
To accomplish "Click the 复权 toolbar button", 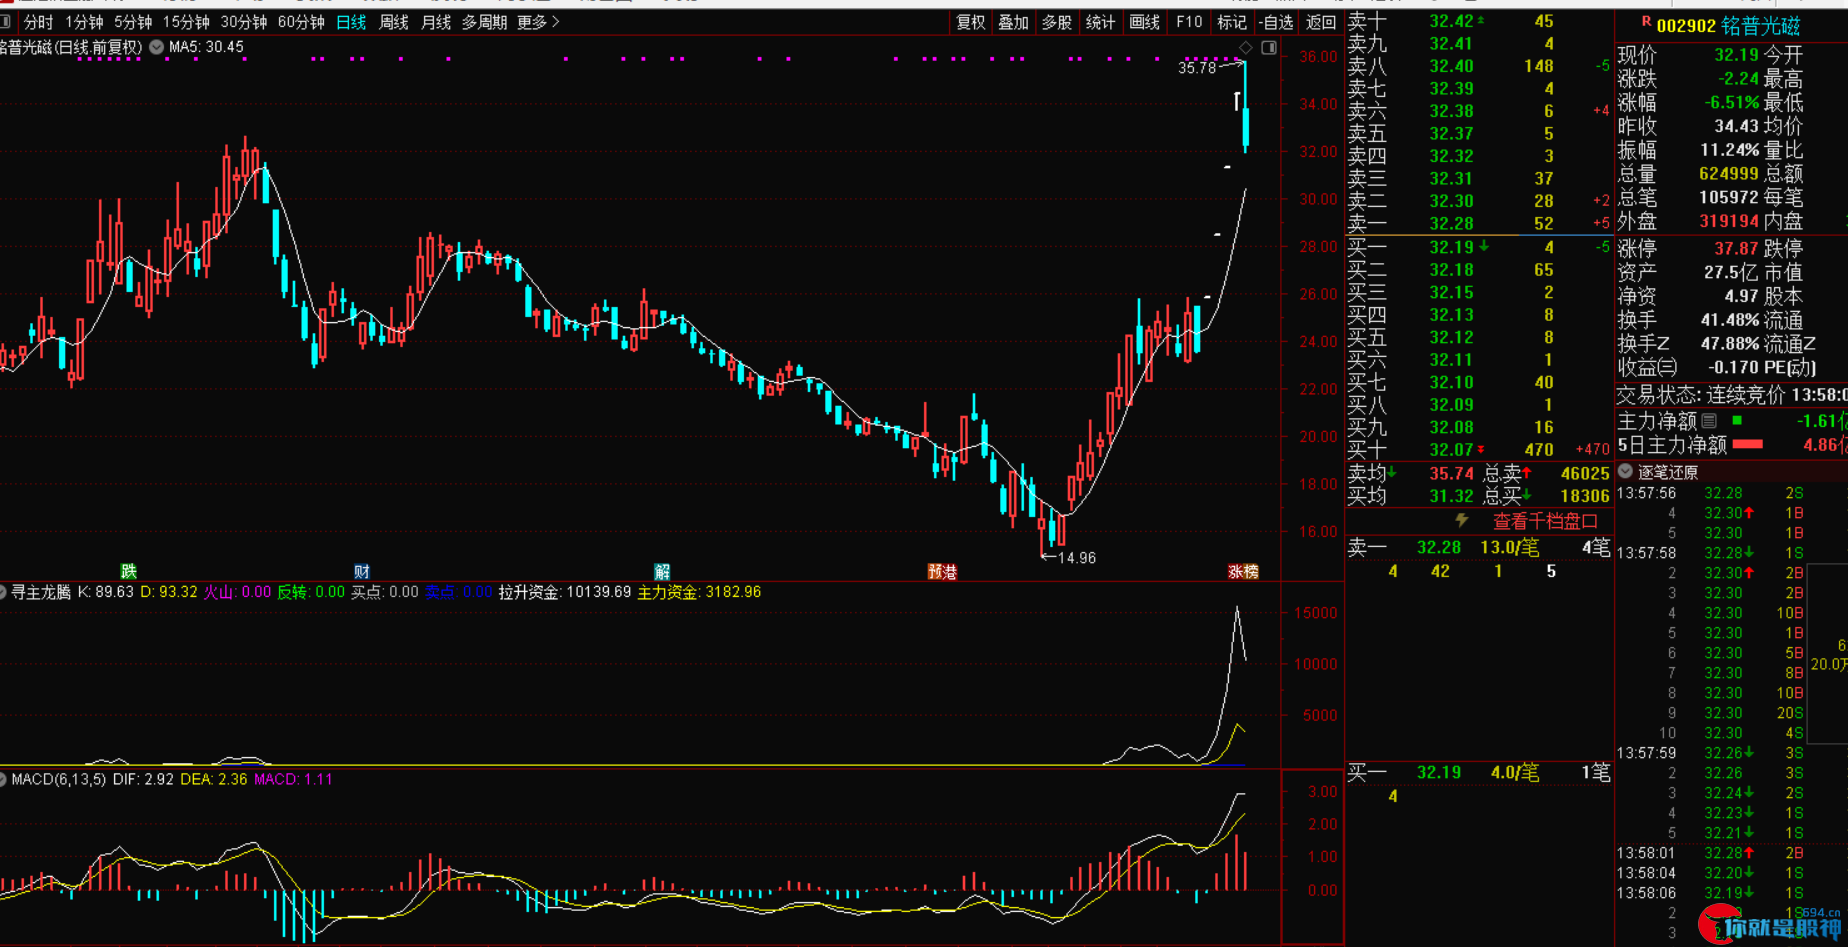I will 970,22.
